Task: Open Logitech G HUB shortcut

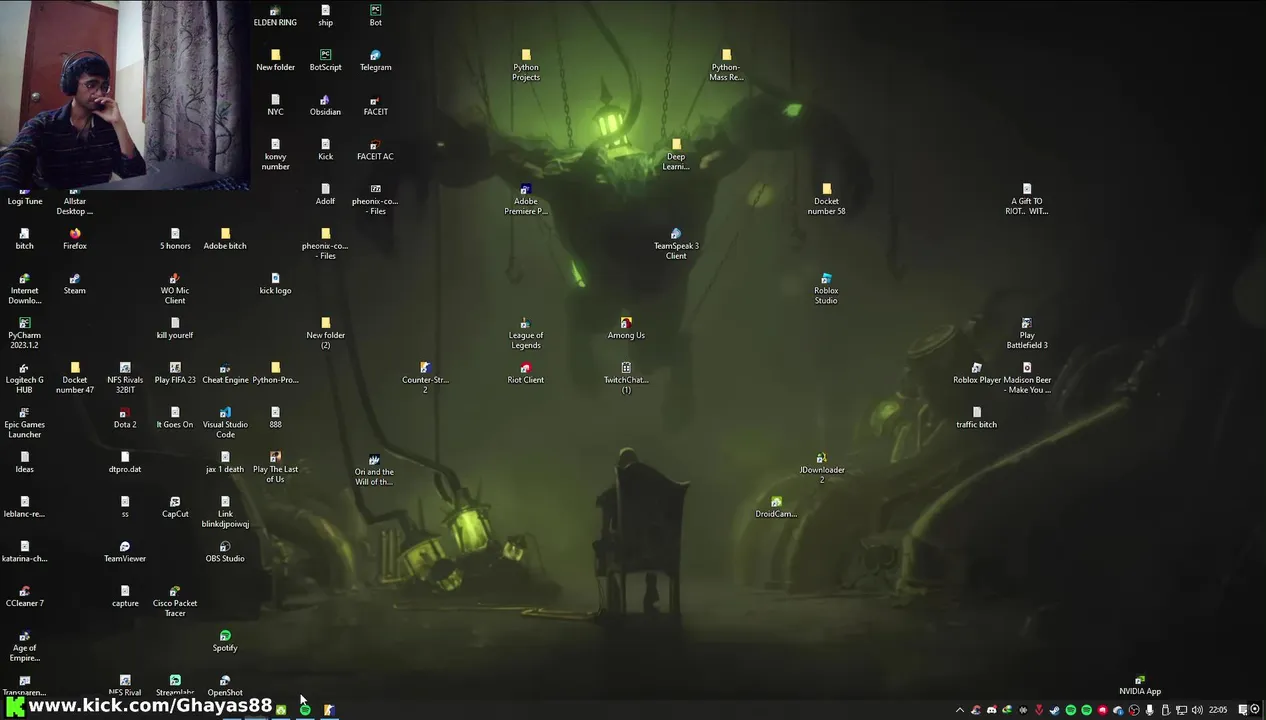Action: (25, 378)
